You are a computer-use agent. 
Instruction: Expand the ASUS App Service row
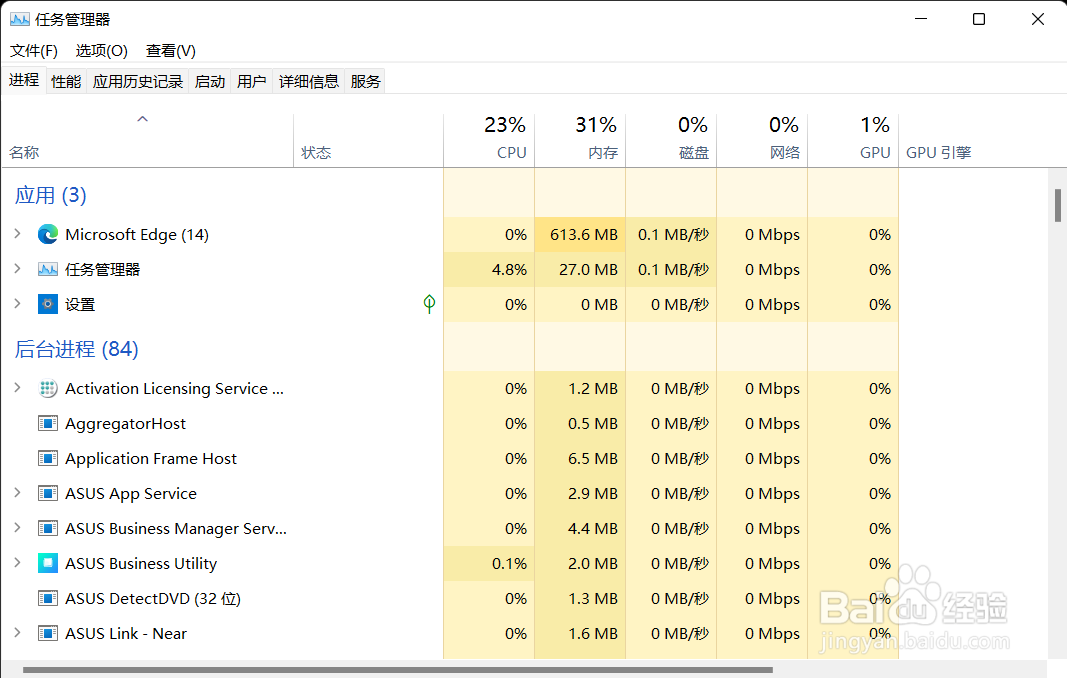(x=18, y=493)
